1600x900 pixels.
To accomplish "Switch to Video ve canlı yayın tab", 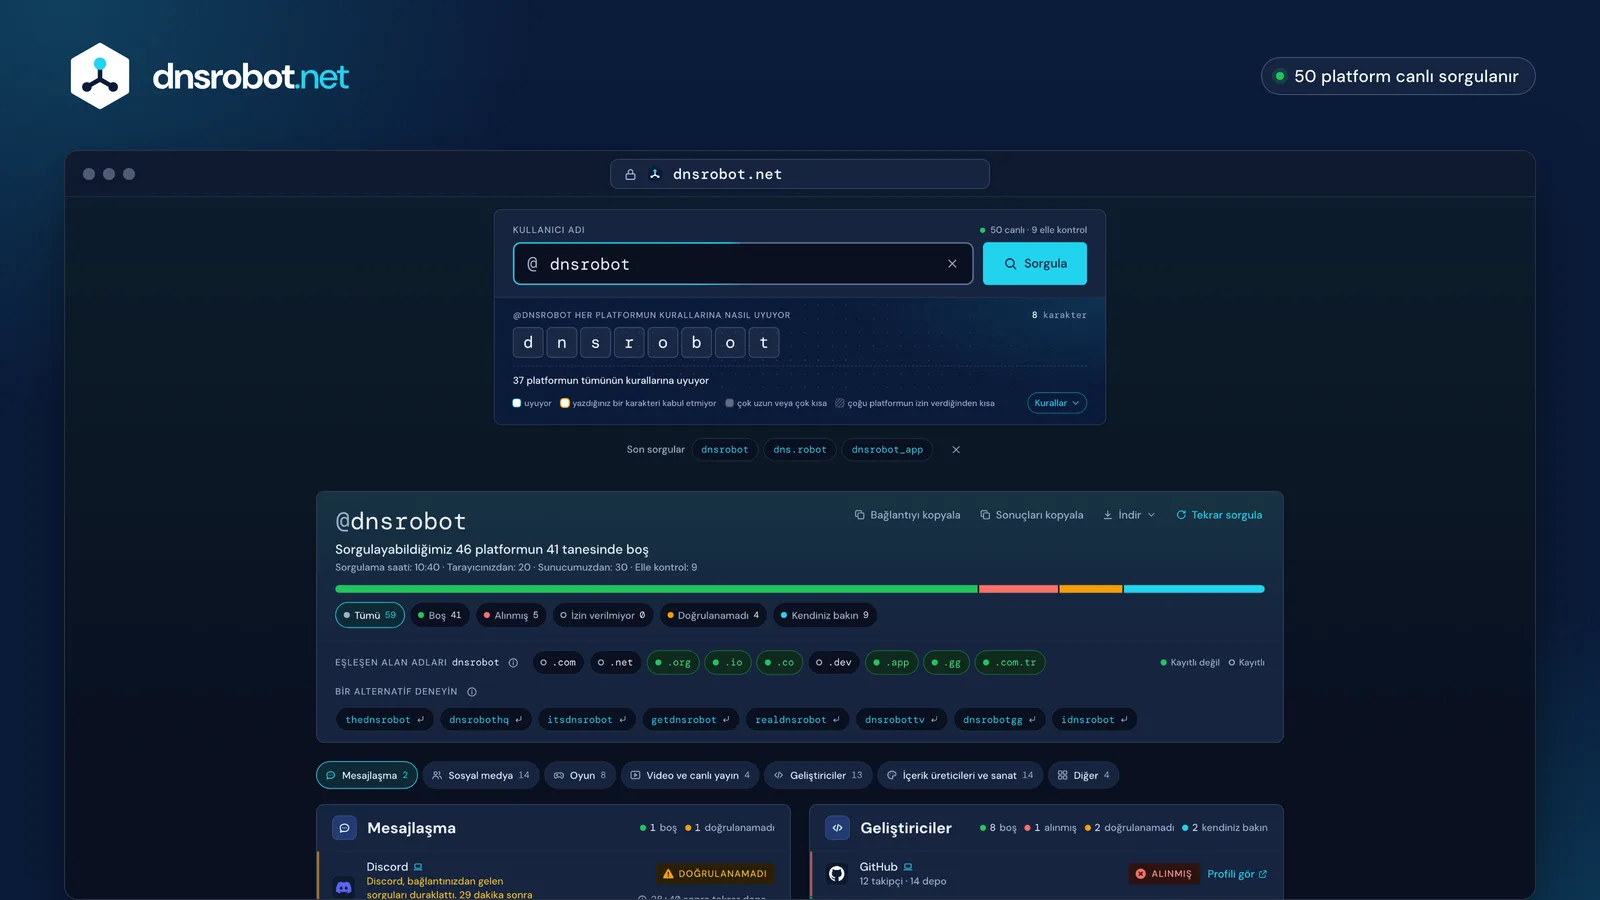I will pos(690,775).
